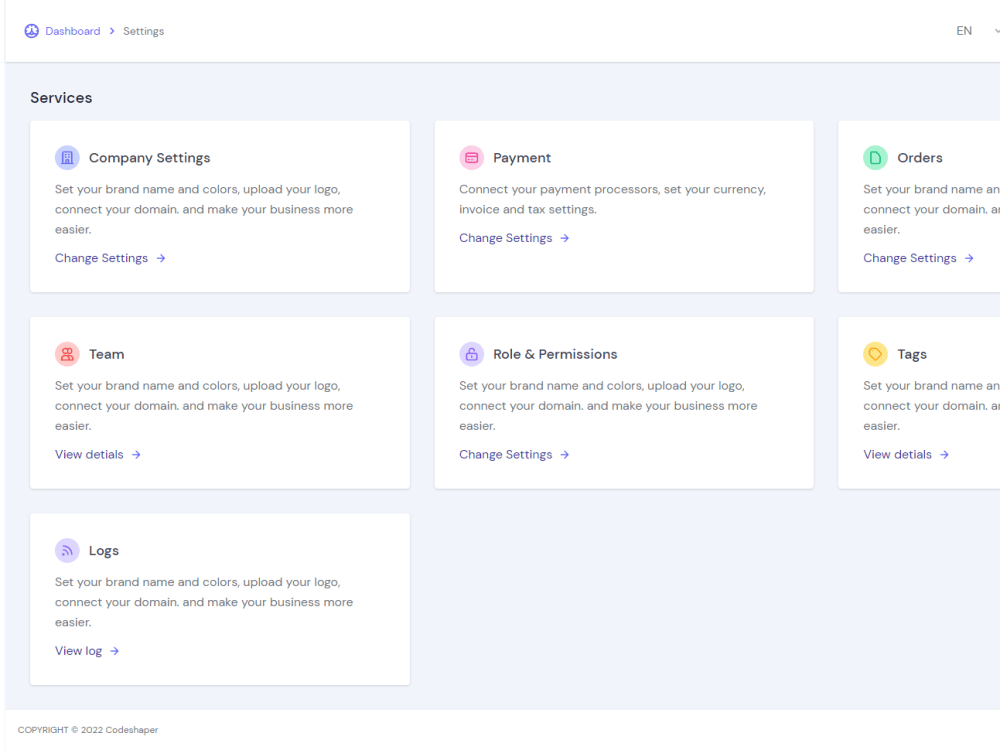Select the Tags label icon
The width and height of the screenshot is (1000, 750).
coord(875,353)
